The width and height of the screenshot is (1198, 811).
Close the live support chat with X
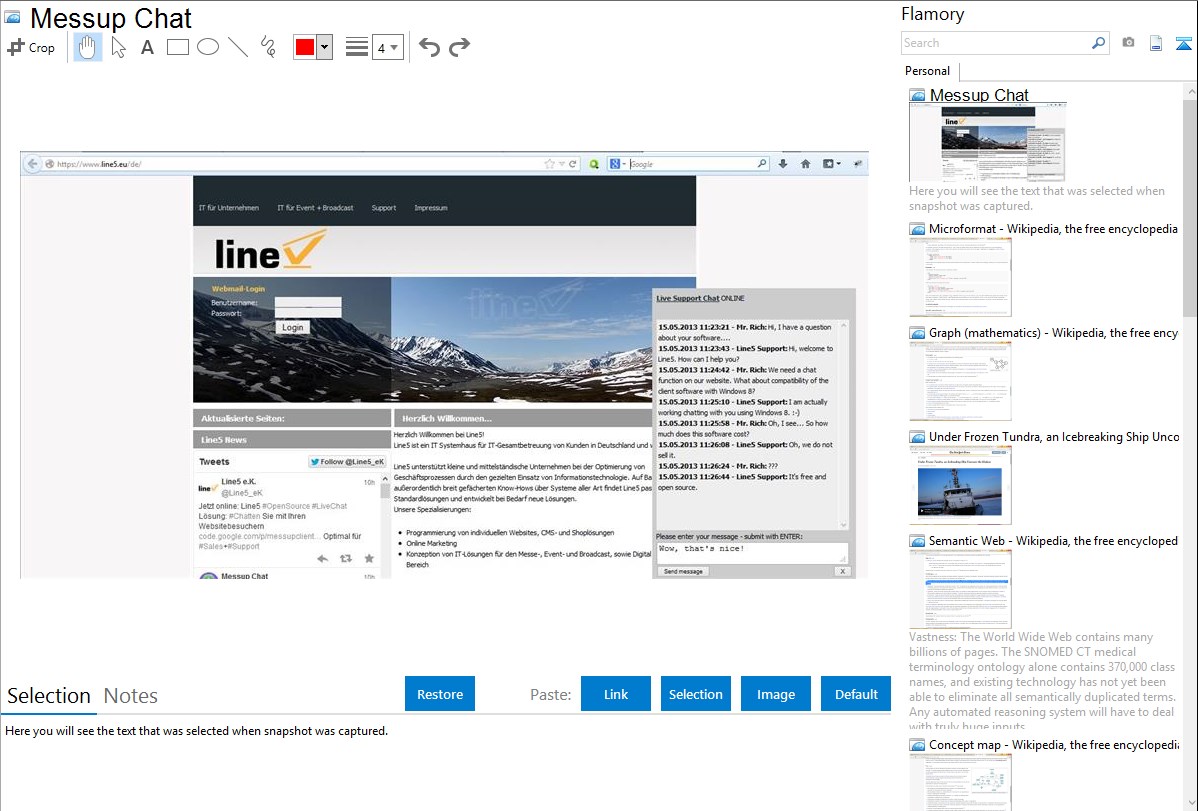[843, 571]
